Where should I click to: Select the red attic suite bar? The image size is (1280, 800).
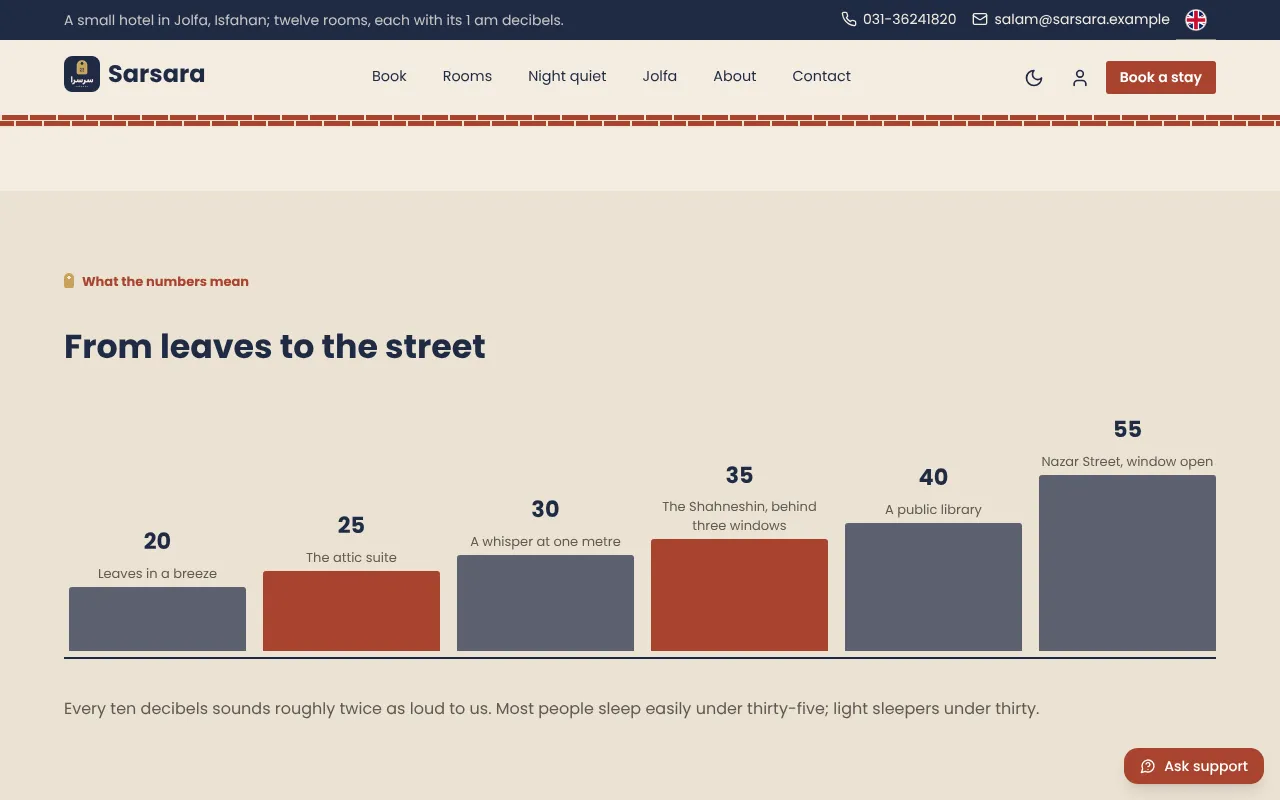pyautogui.click(x=351, y=611)
